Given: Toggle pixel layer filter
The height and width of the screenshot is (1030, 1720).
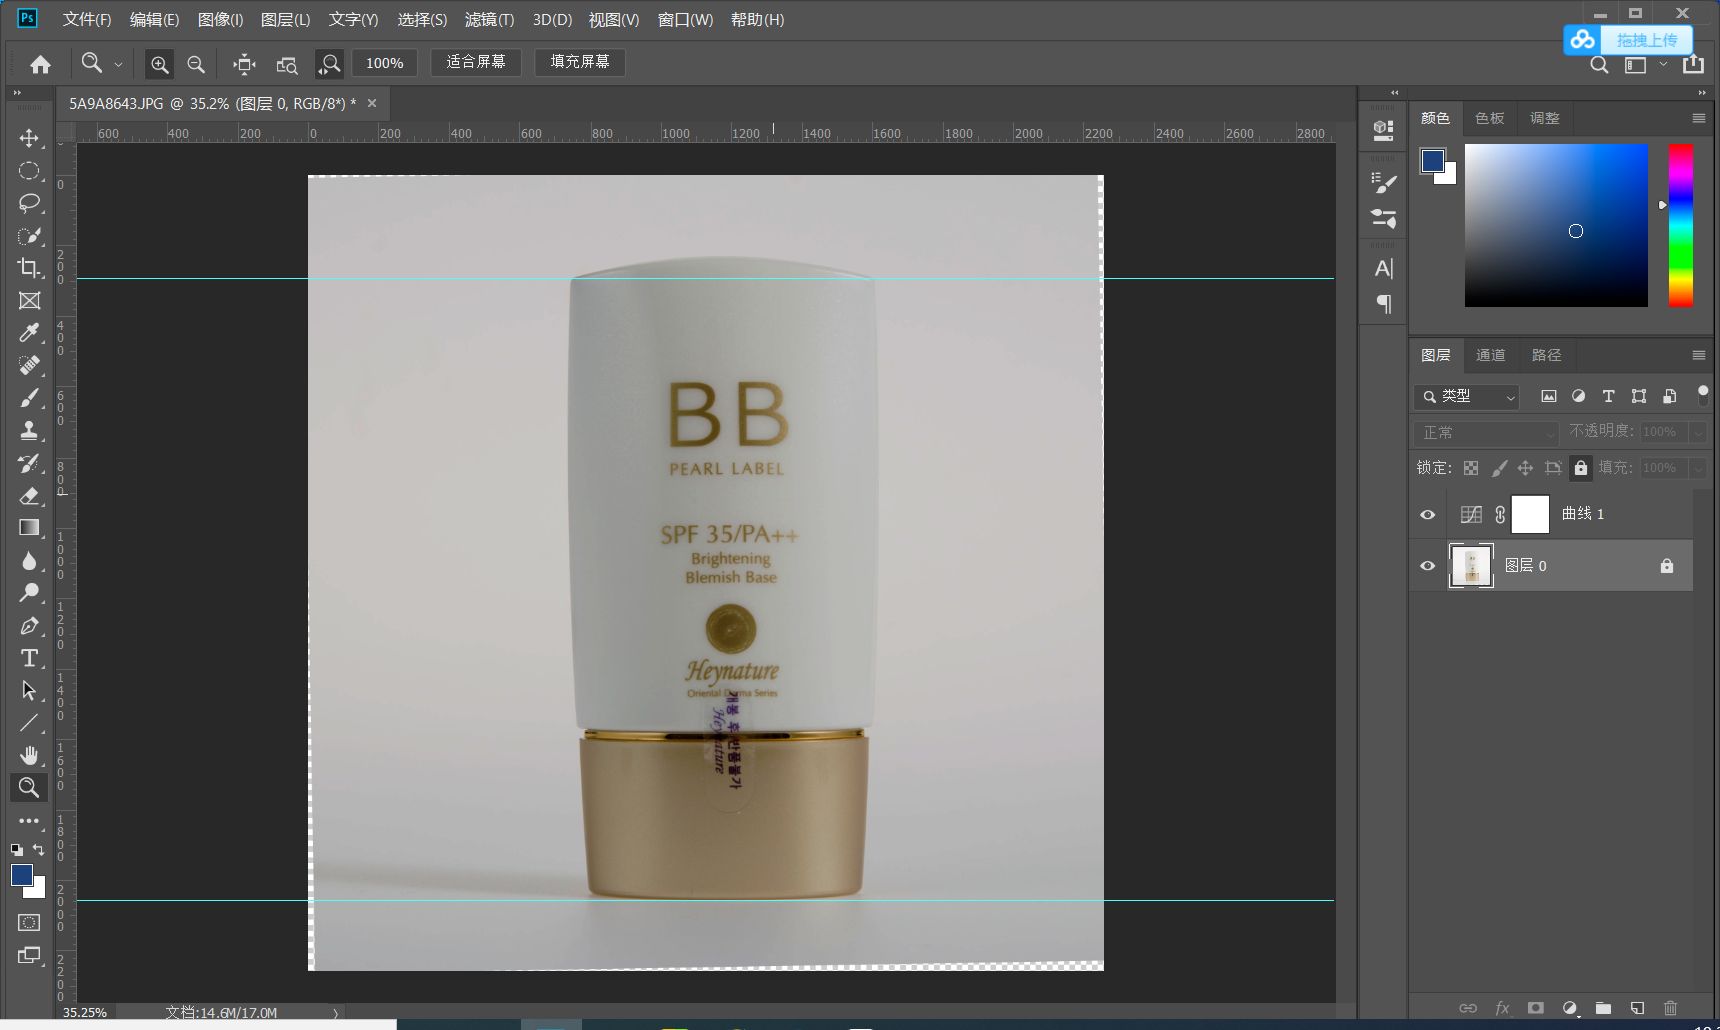Looking at the screenshot, I should (1549, 396).
